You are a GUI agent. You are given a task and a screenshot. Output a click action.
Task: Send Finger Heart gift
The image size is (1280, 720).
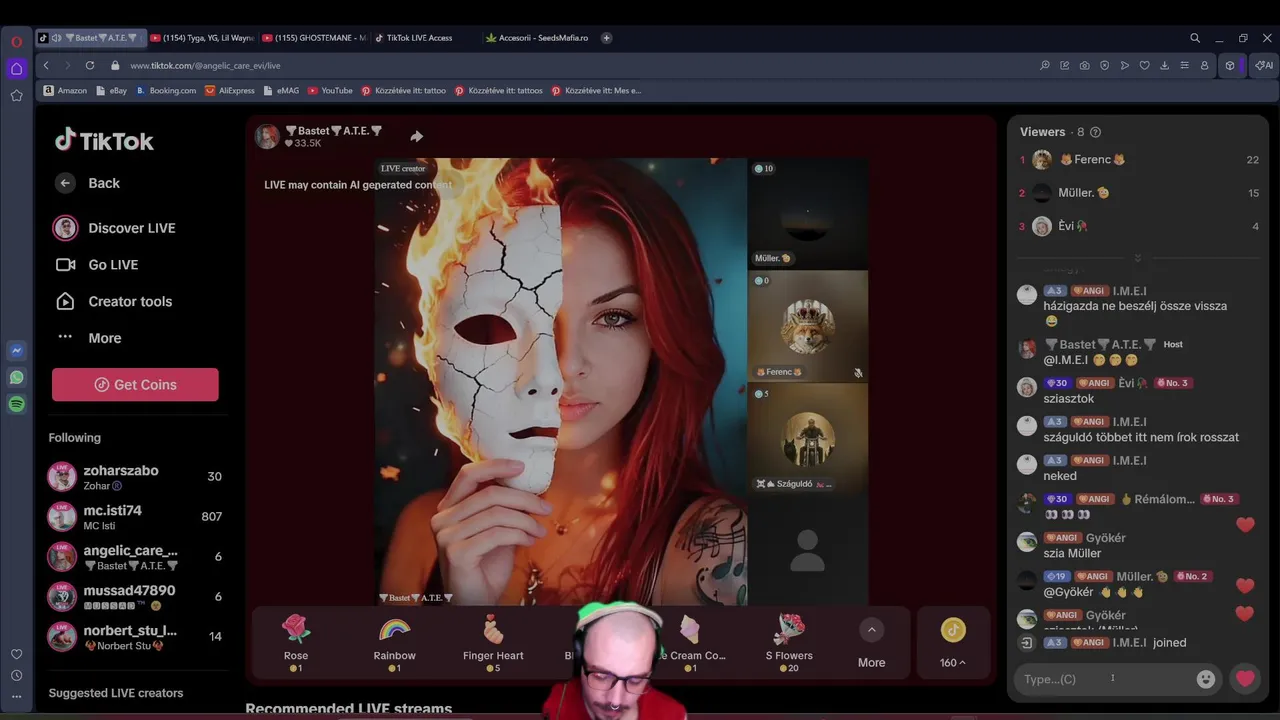point(493,642)
